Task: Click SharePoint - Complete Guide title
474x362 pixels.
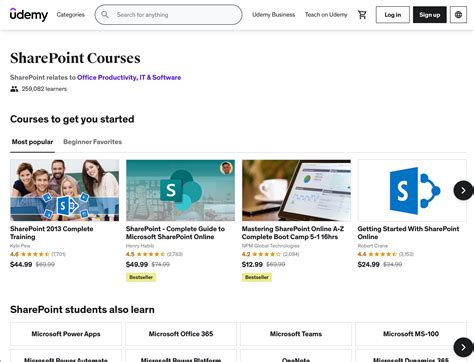Action: 175,233
